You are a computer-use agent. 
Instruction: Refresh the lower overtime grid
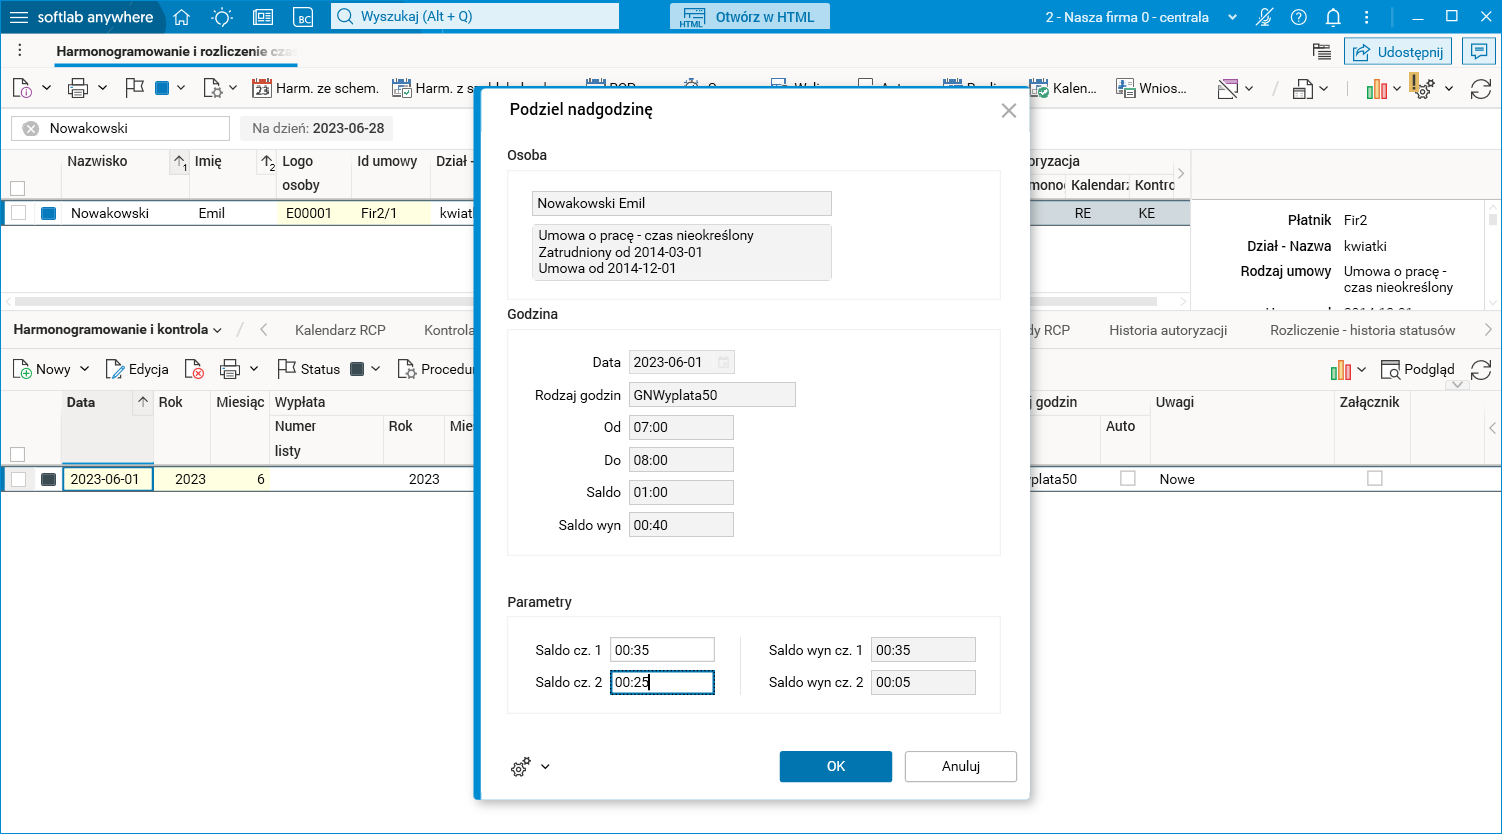coord(1481,370)
